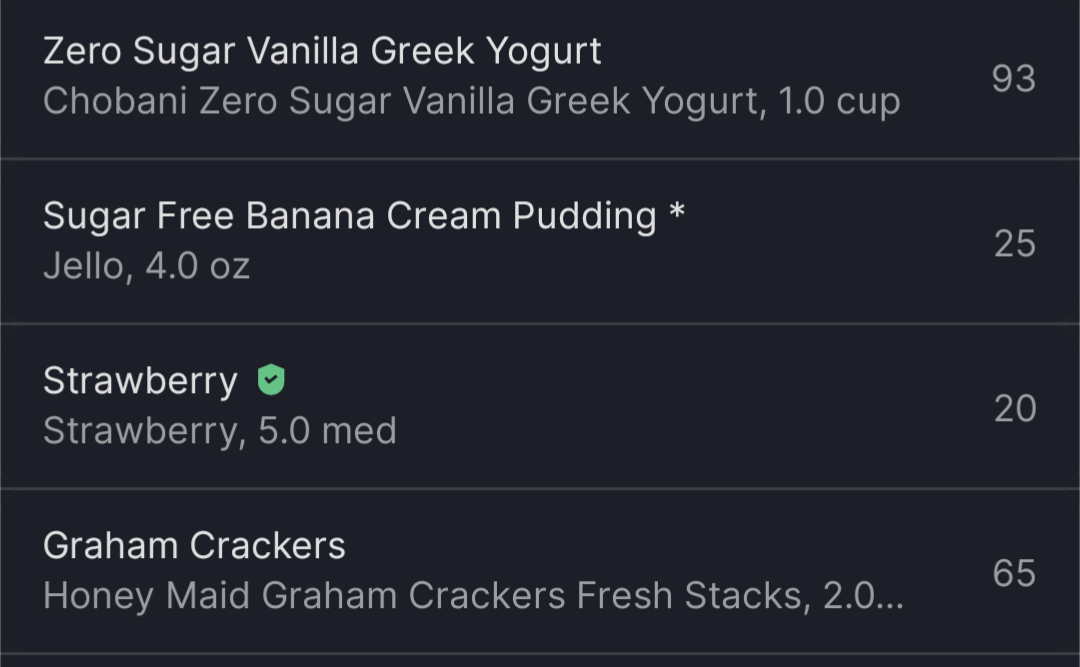This screenshot has height=667, width=1080.
Task: Click the 25 calorie value for pudding
Action: tap(1015, 243)
